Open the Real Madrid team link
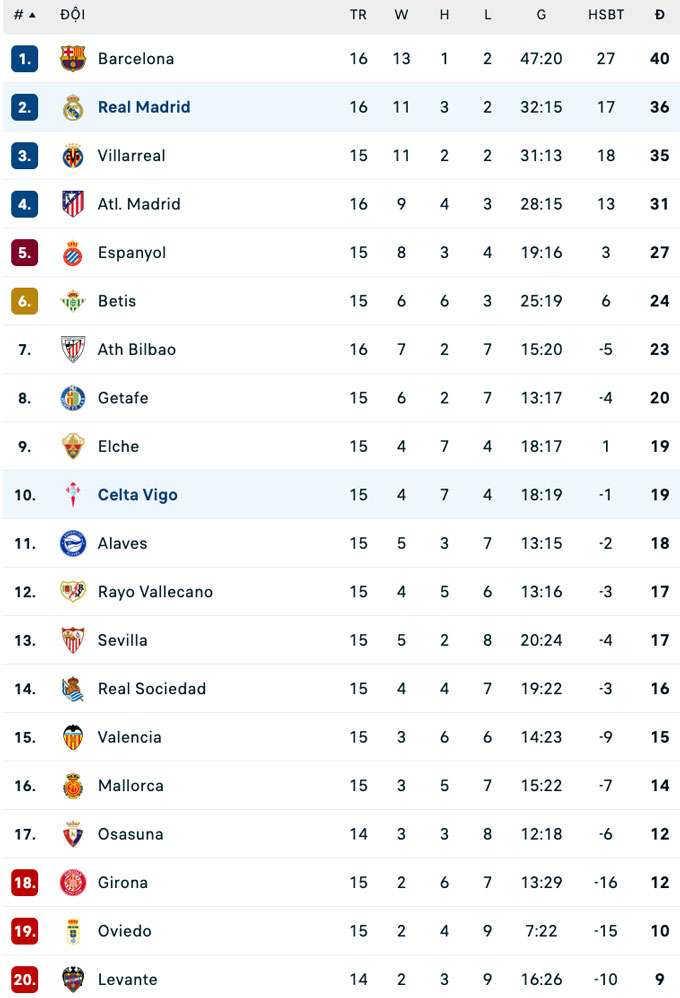The height and width of the screenshot is (998, 680). click(x=144, y=107)
